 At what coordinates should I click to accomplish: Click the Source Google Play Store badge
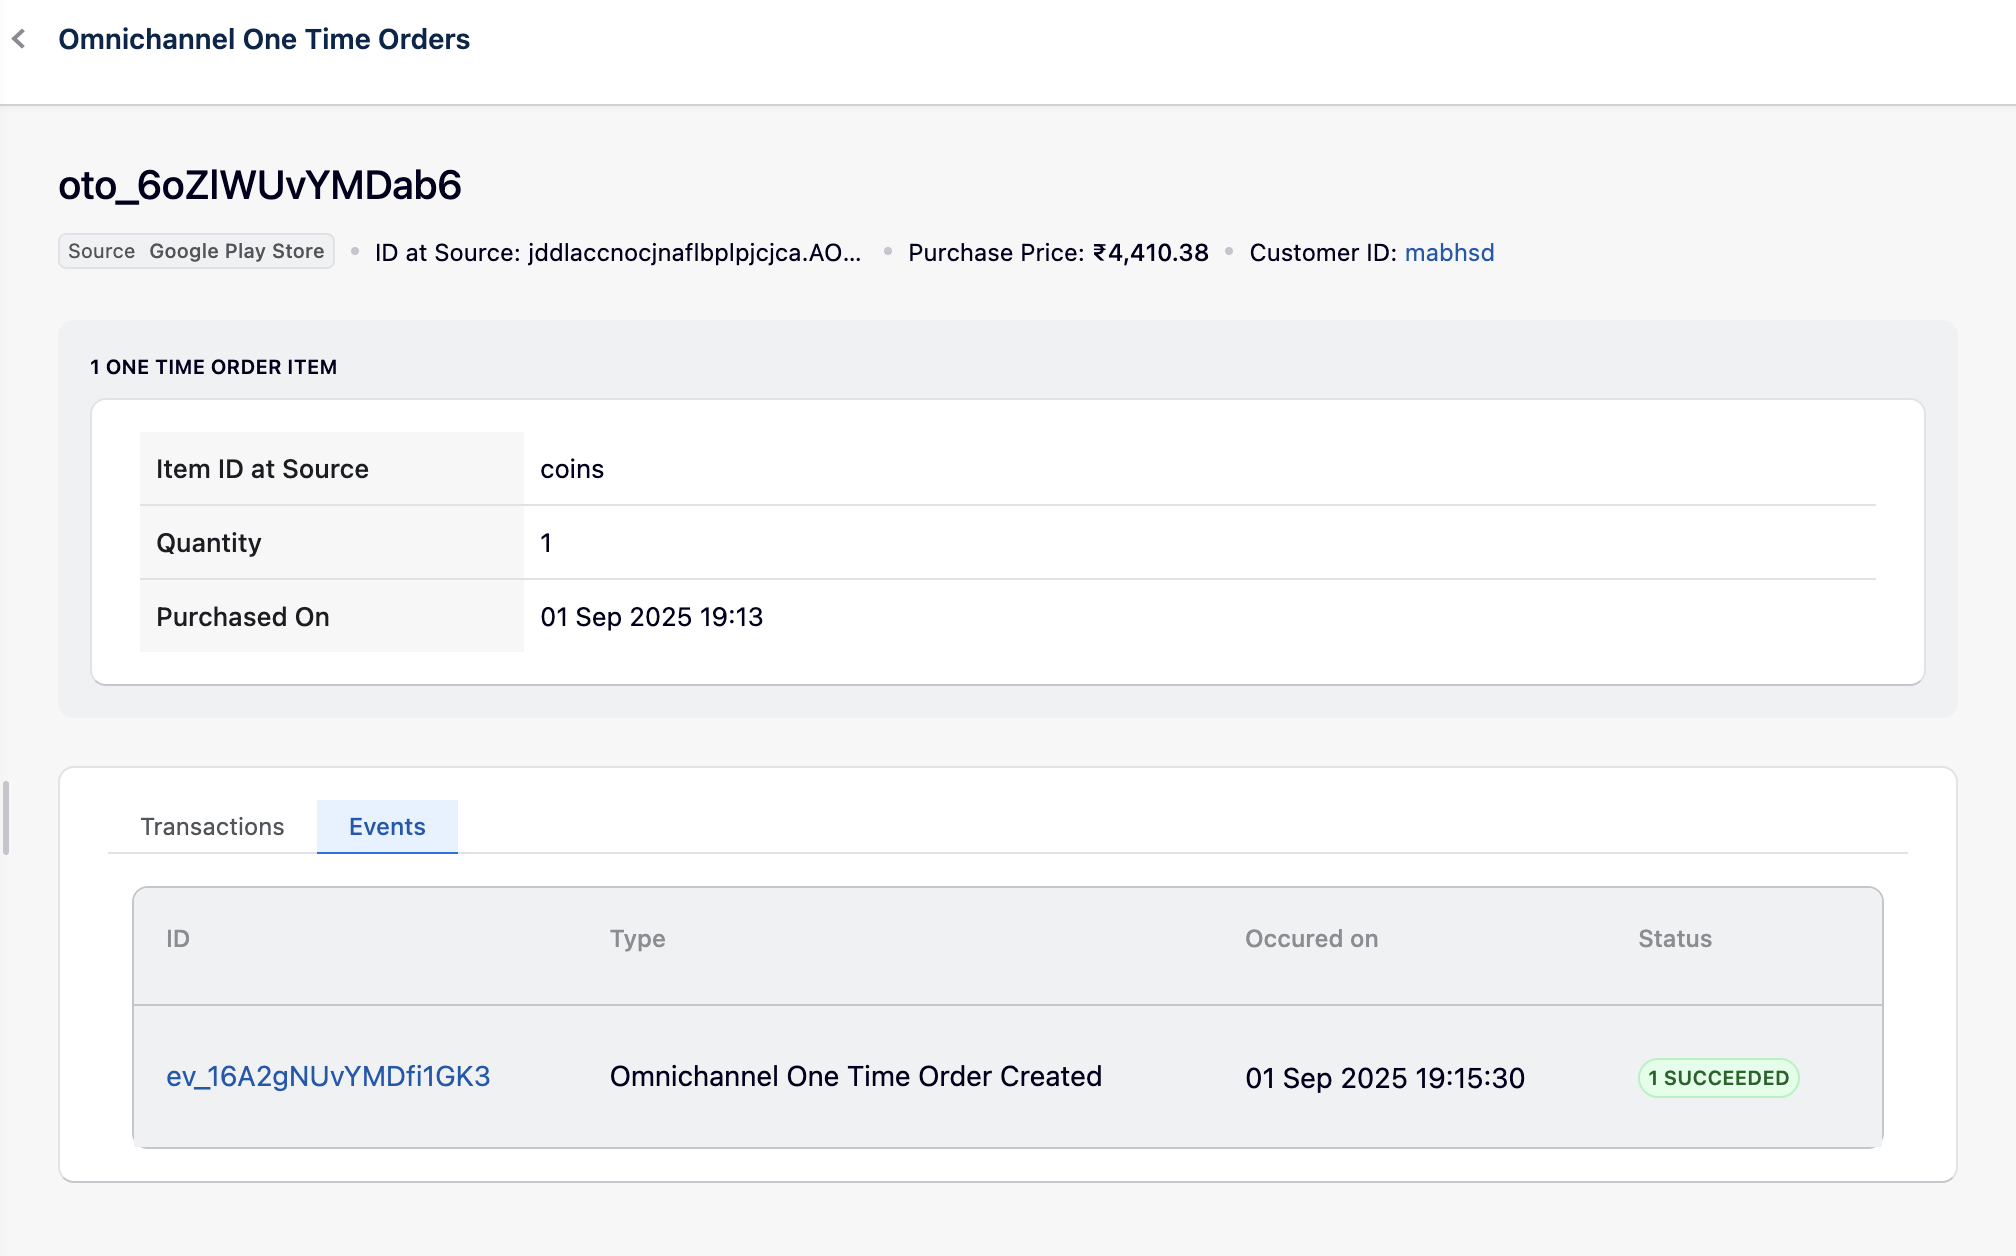tap(196, 251)
